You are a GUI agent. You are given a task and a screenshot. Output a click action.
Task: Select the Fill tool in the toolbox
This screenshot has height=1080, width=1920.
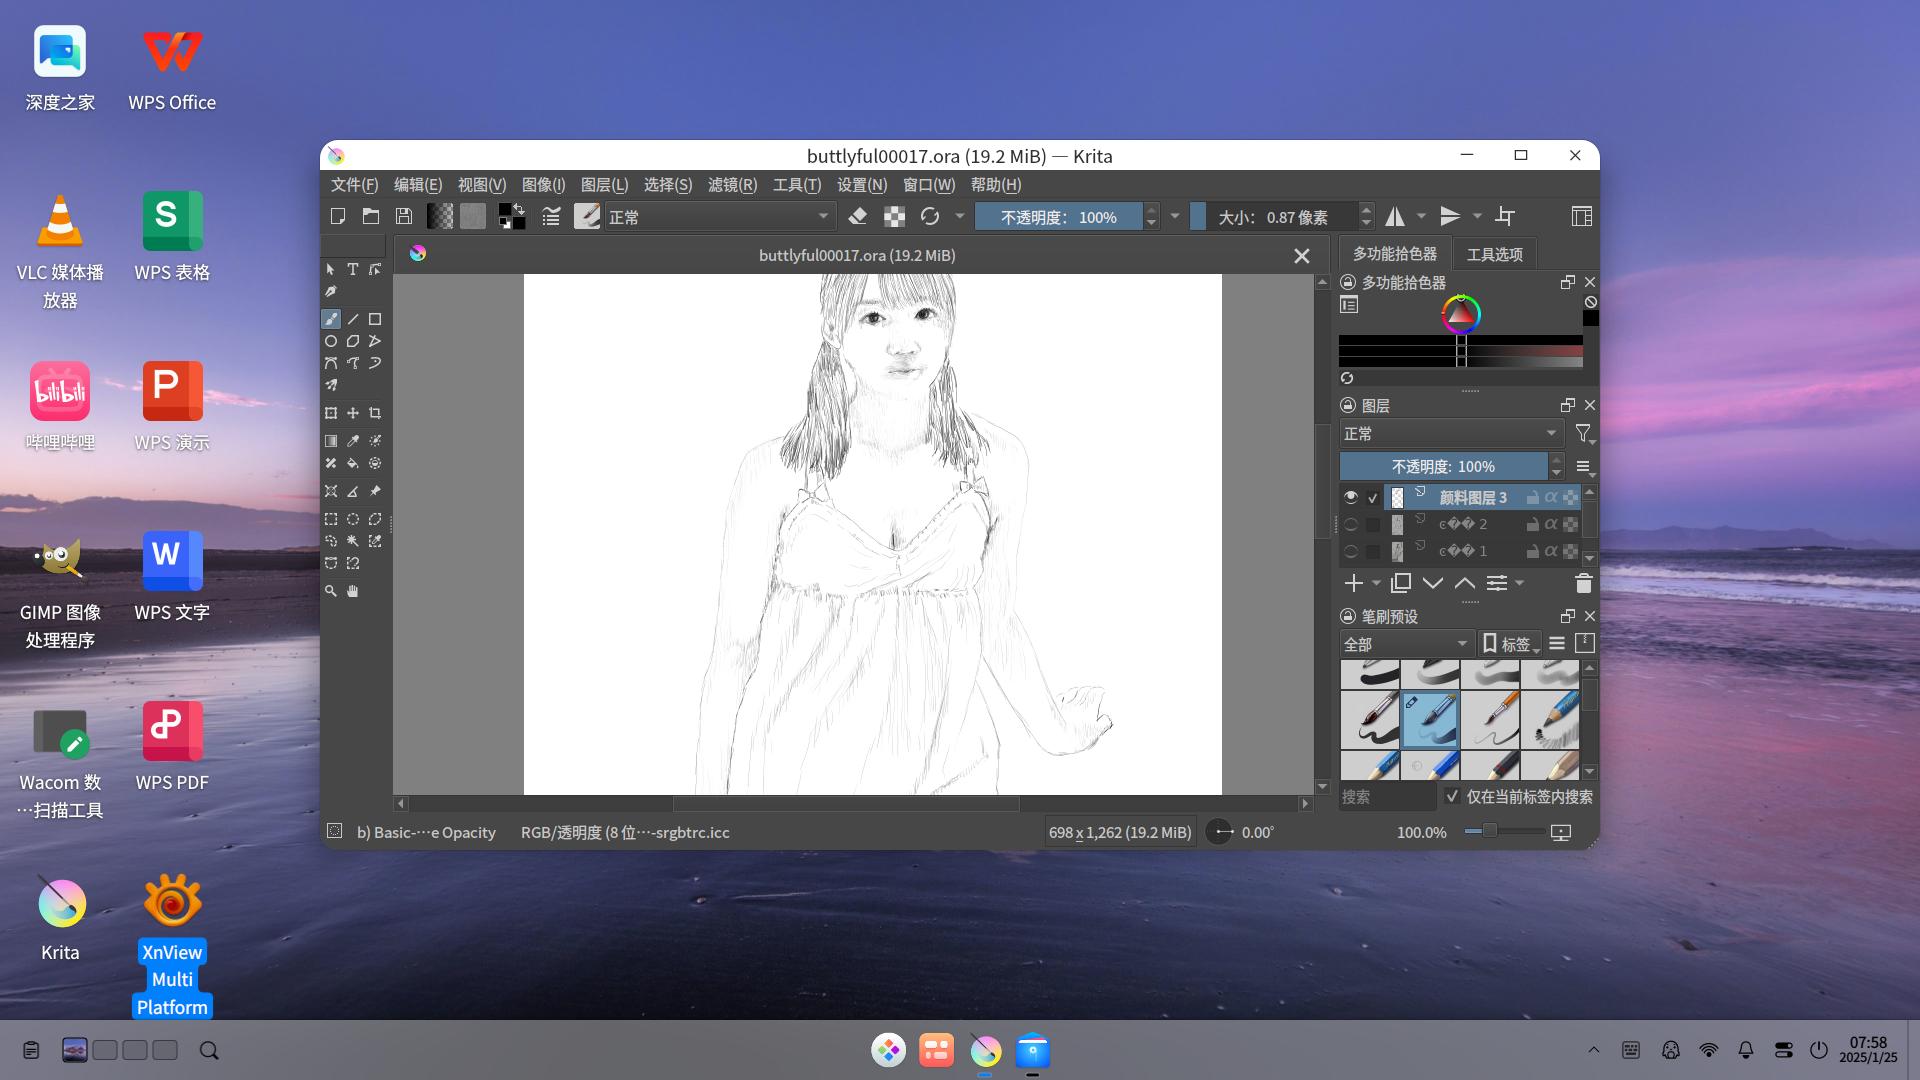353,463
